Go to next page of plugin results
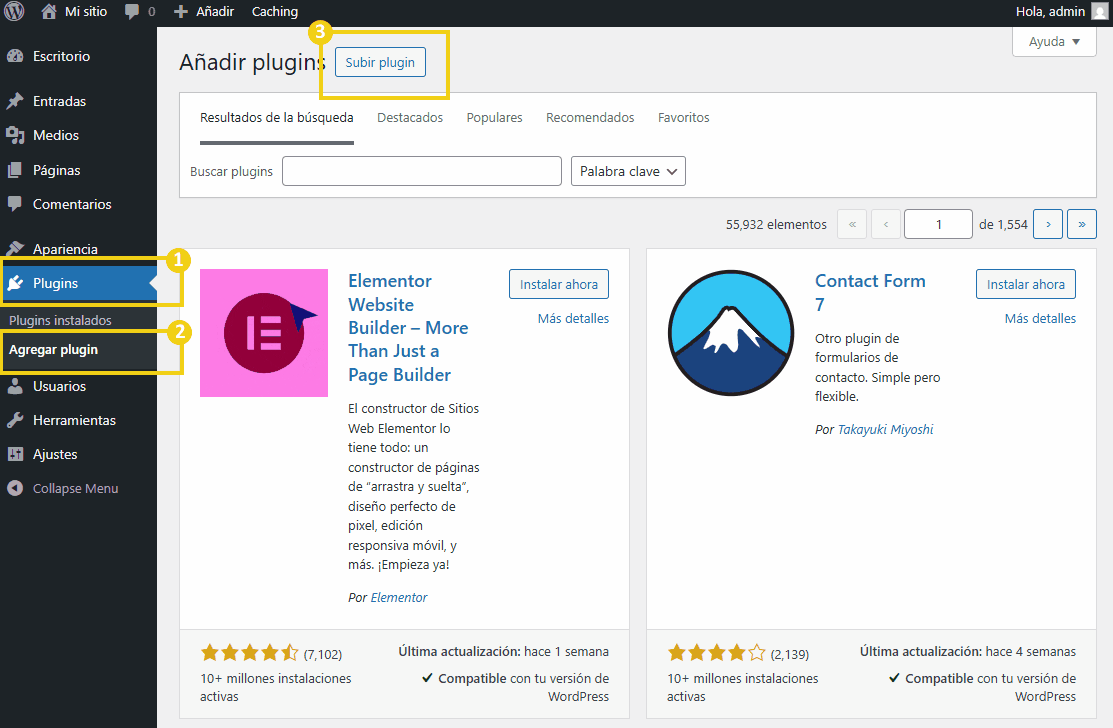1113x728 pixels. click(1047, 224)
